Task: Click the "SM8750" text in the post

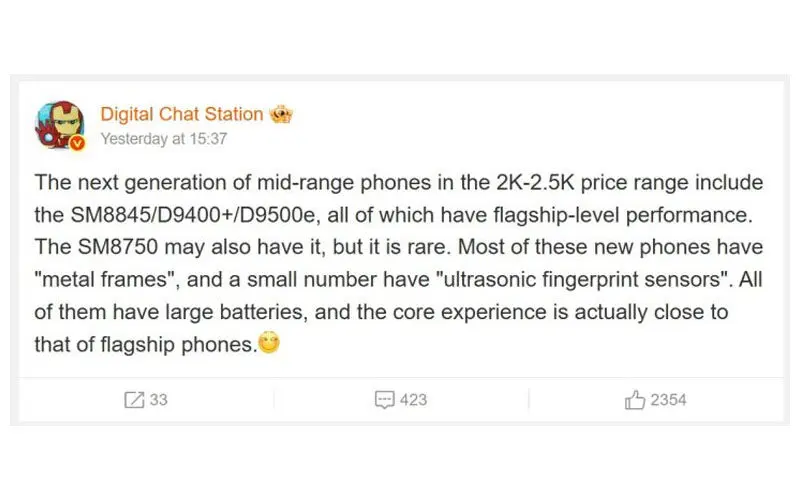Action: click(x=107, y=248)
